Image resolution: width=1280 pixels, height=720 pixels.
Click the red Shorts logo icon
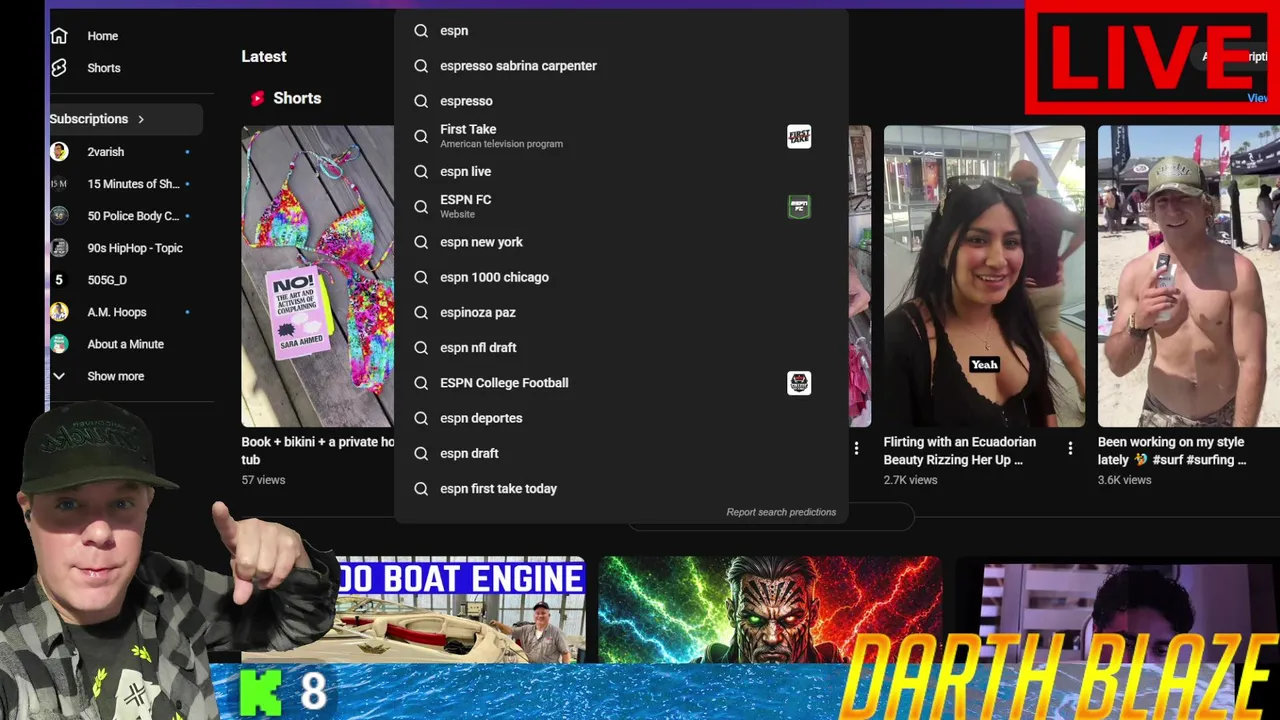[257, 98]
